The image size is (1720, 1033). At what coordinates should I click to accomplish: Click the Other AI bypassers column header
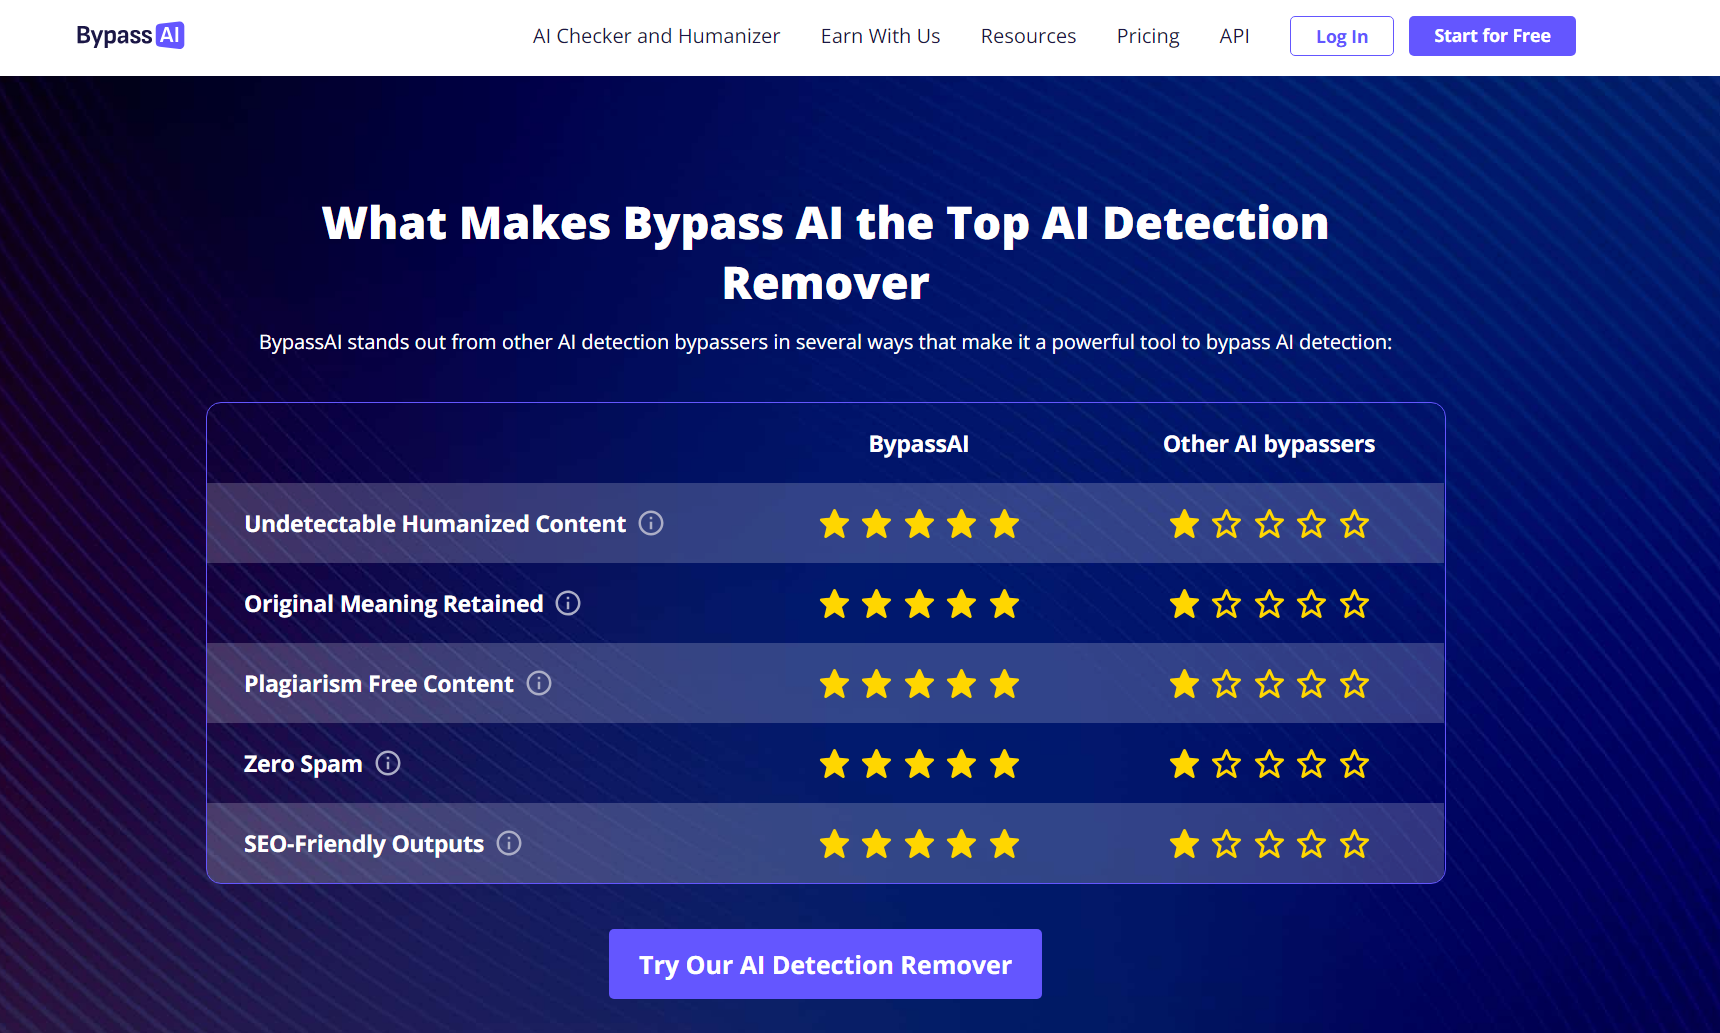tap(1268, 444)
